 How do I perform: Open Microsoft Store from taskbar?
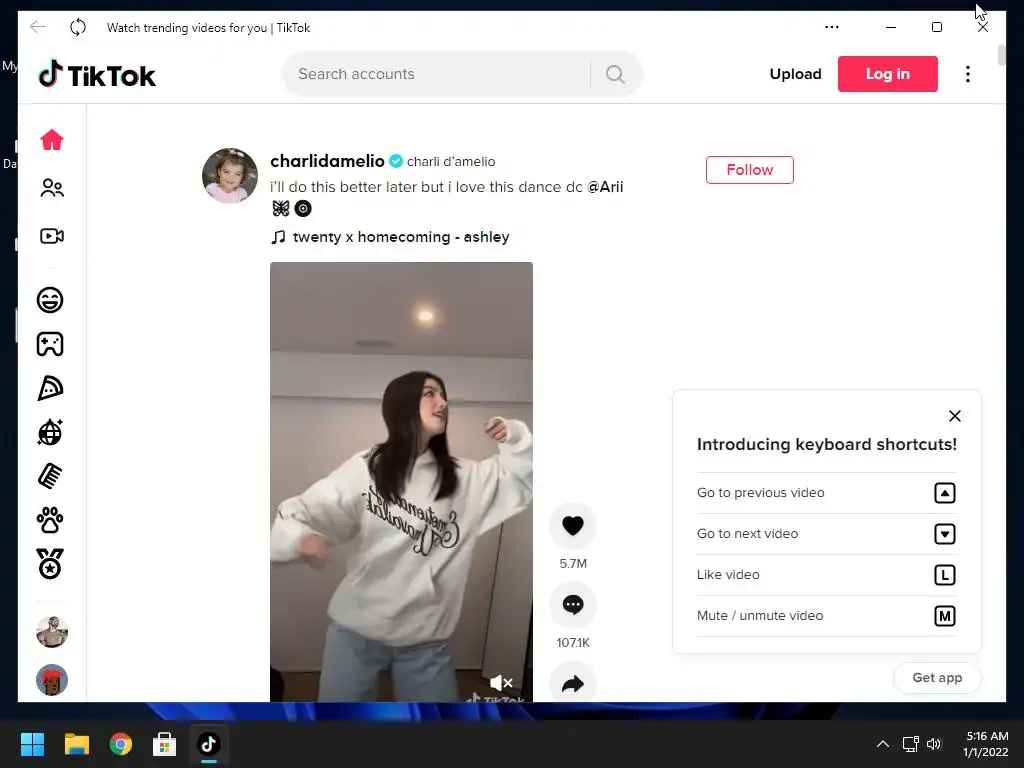[165, 744]
